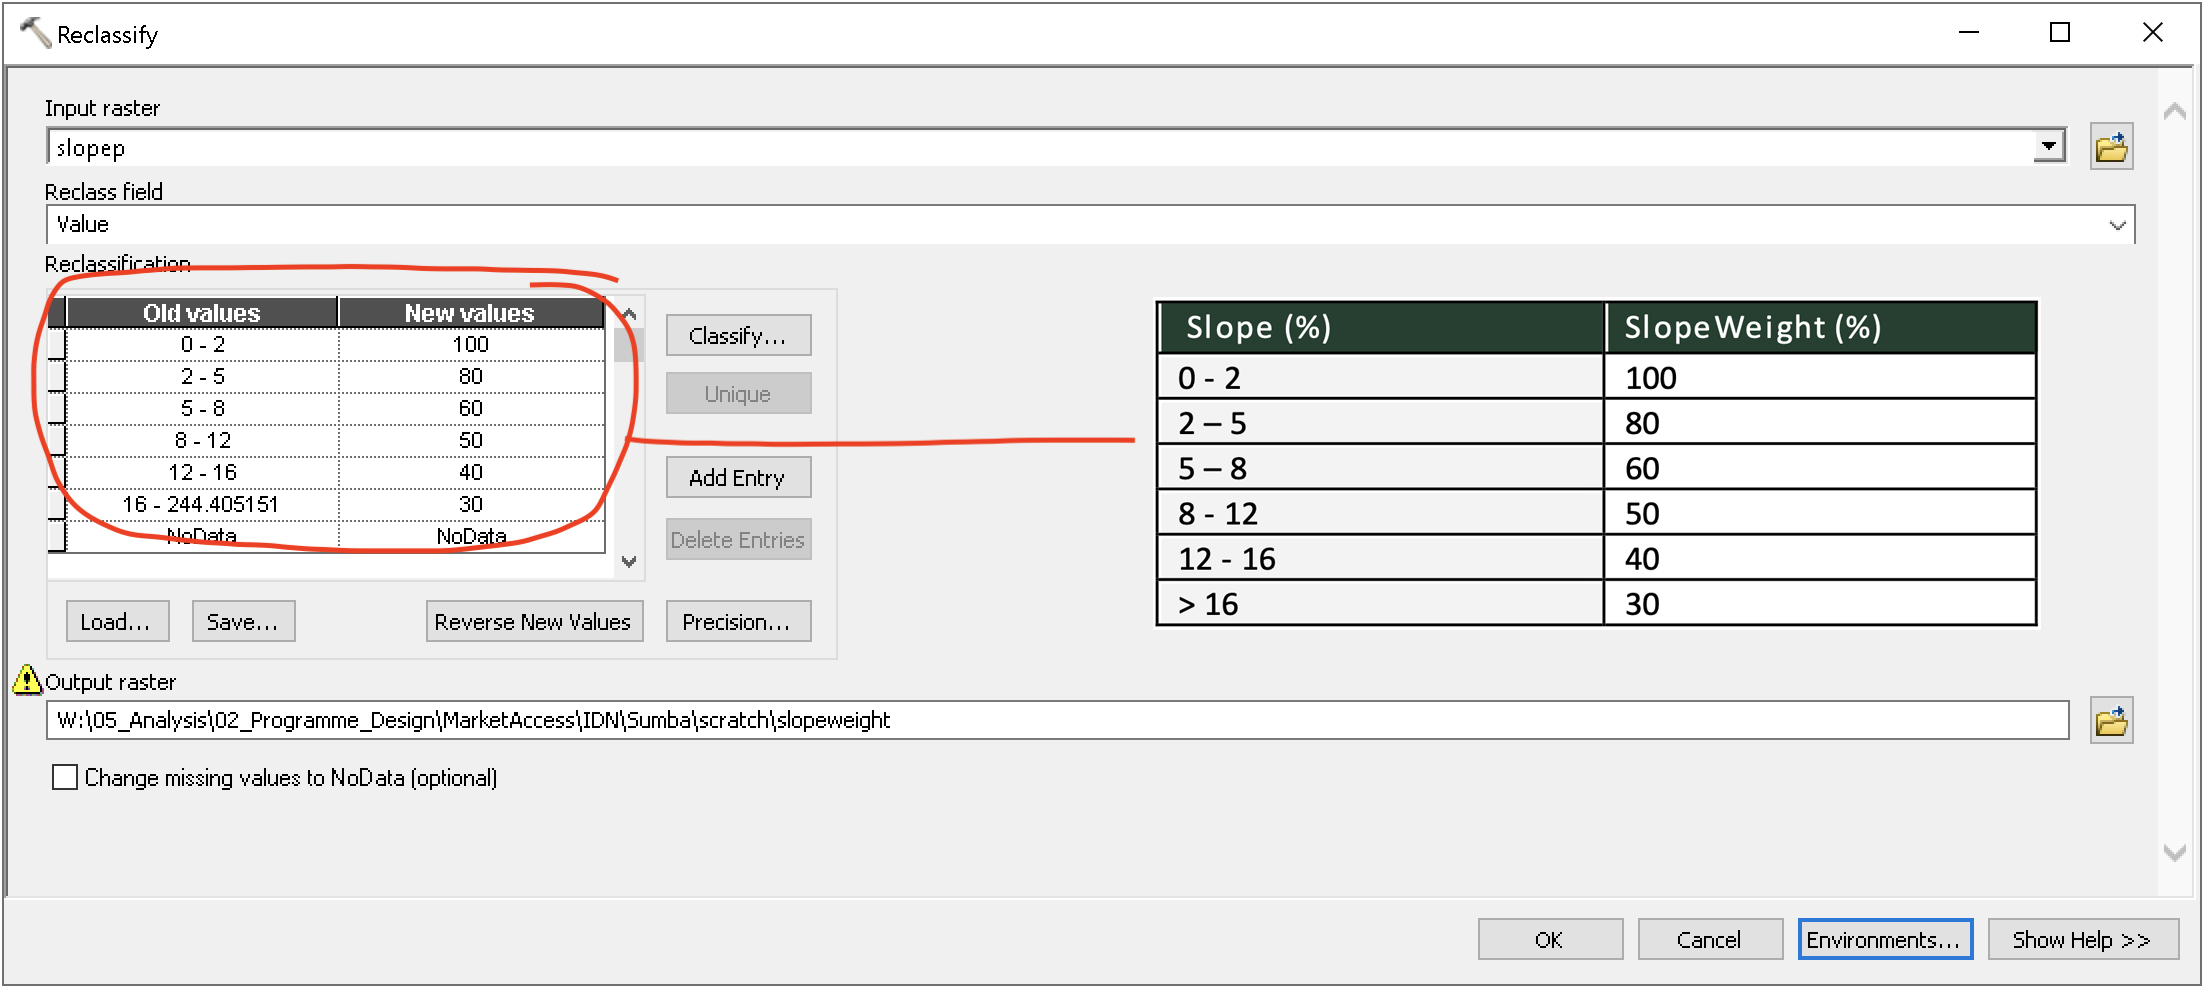Click the Output raster path field
This screenshot has width=2204, height=988.
1056,720
